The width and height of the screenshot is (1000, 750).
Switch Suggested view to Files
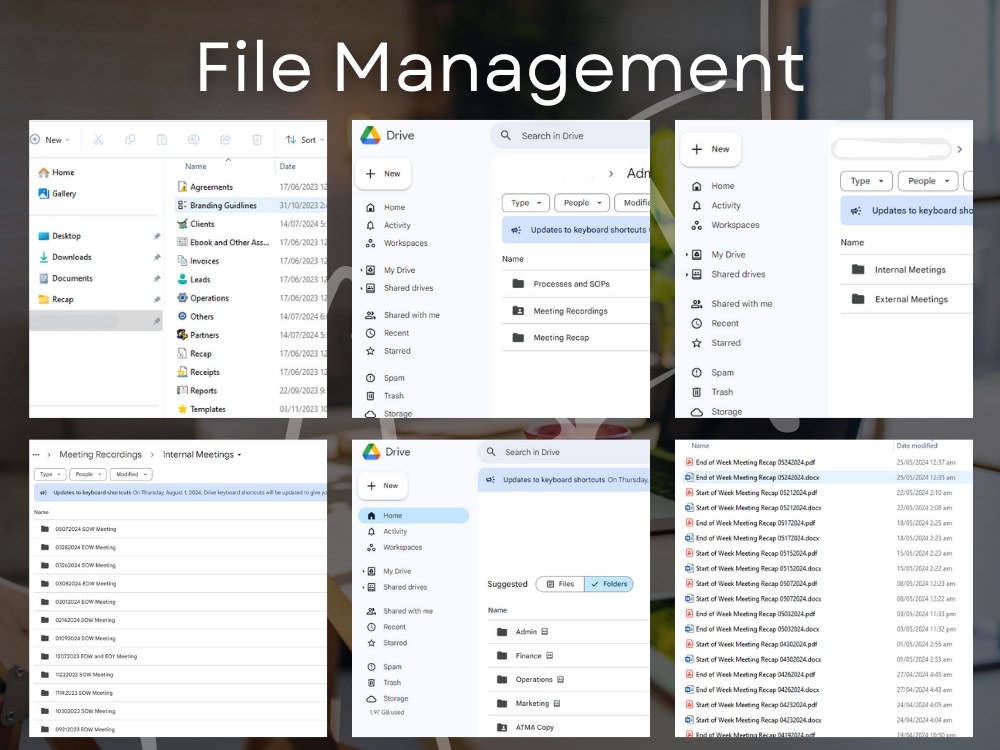[560, 584]
